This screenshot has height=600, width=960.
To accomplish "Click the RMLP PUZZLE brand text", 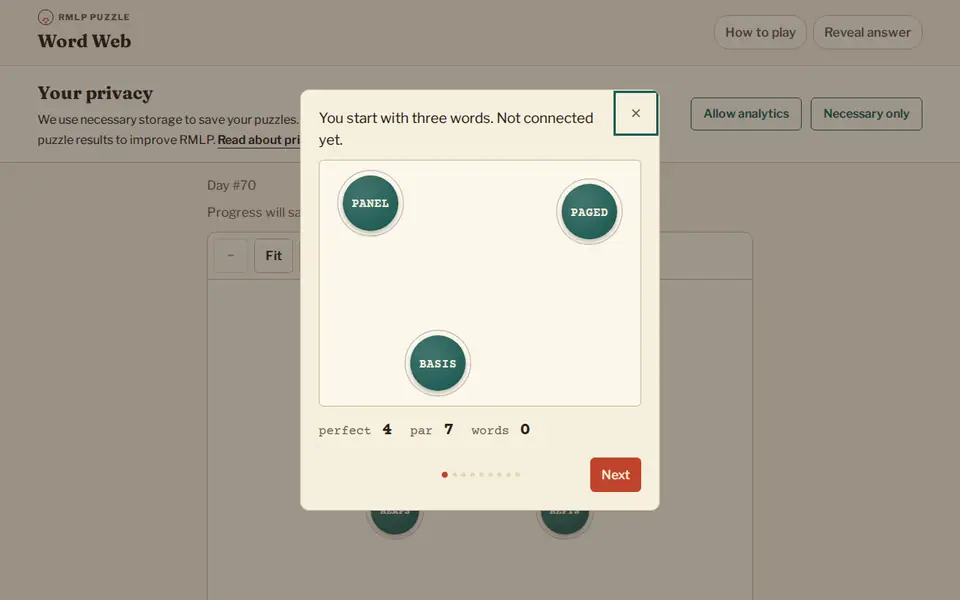I will (94, 17).
